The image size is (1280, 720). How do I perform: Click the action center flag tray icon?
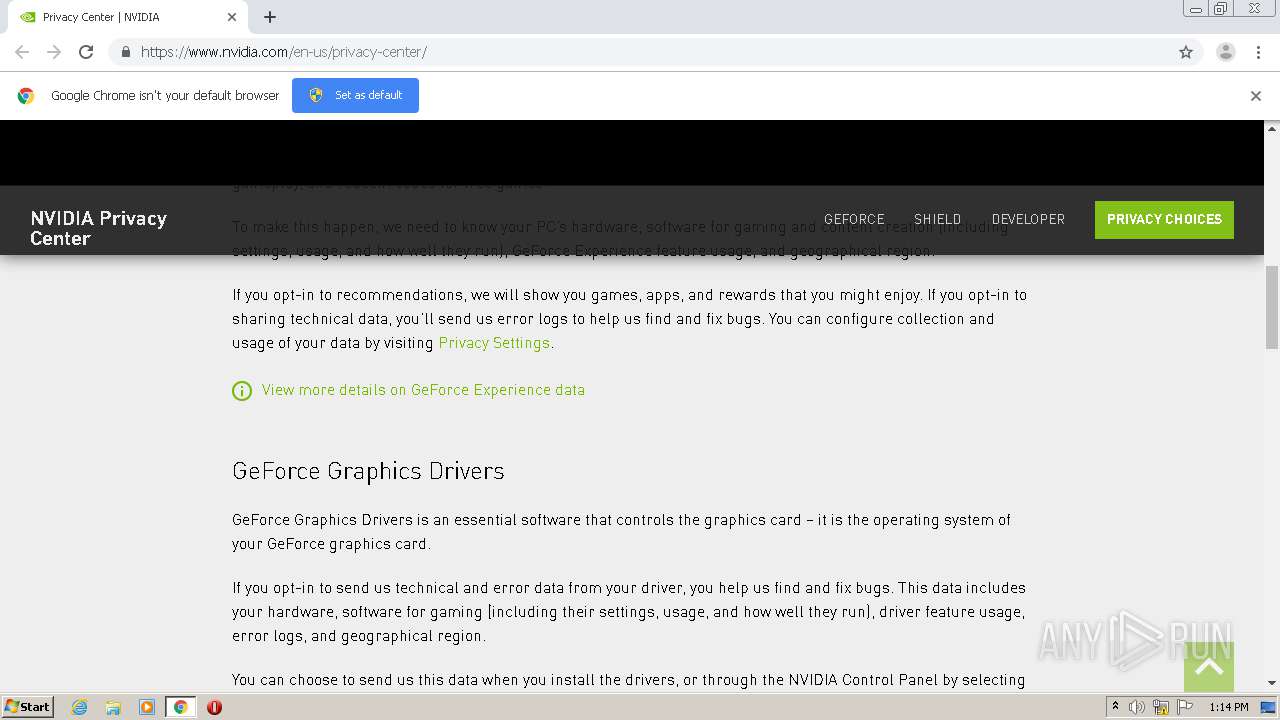click(1185, 707)
